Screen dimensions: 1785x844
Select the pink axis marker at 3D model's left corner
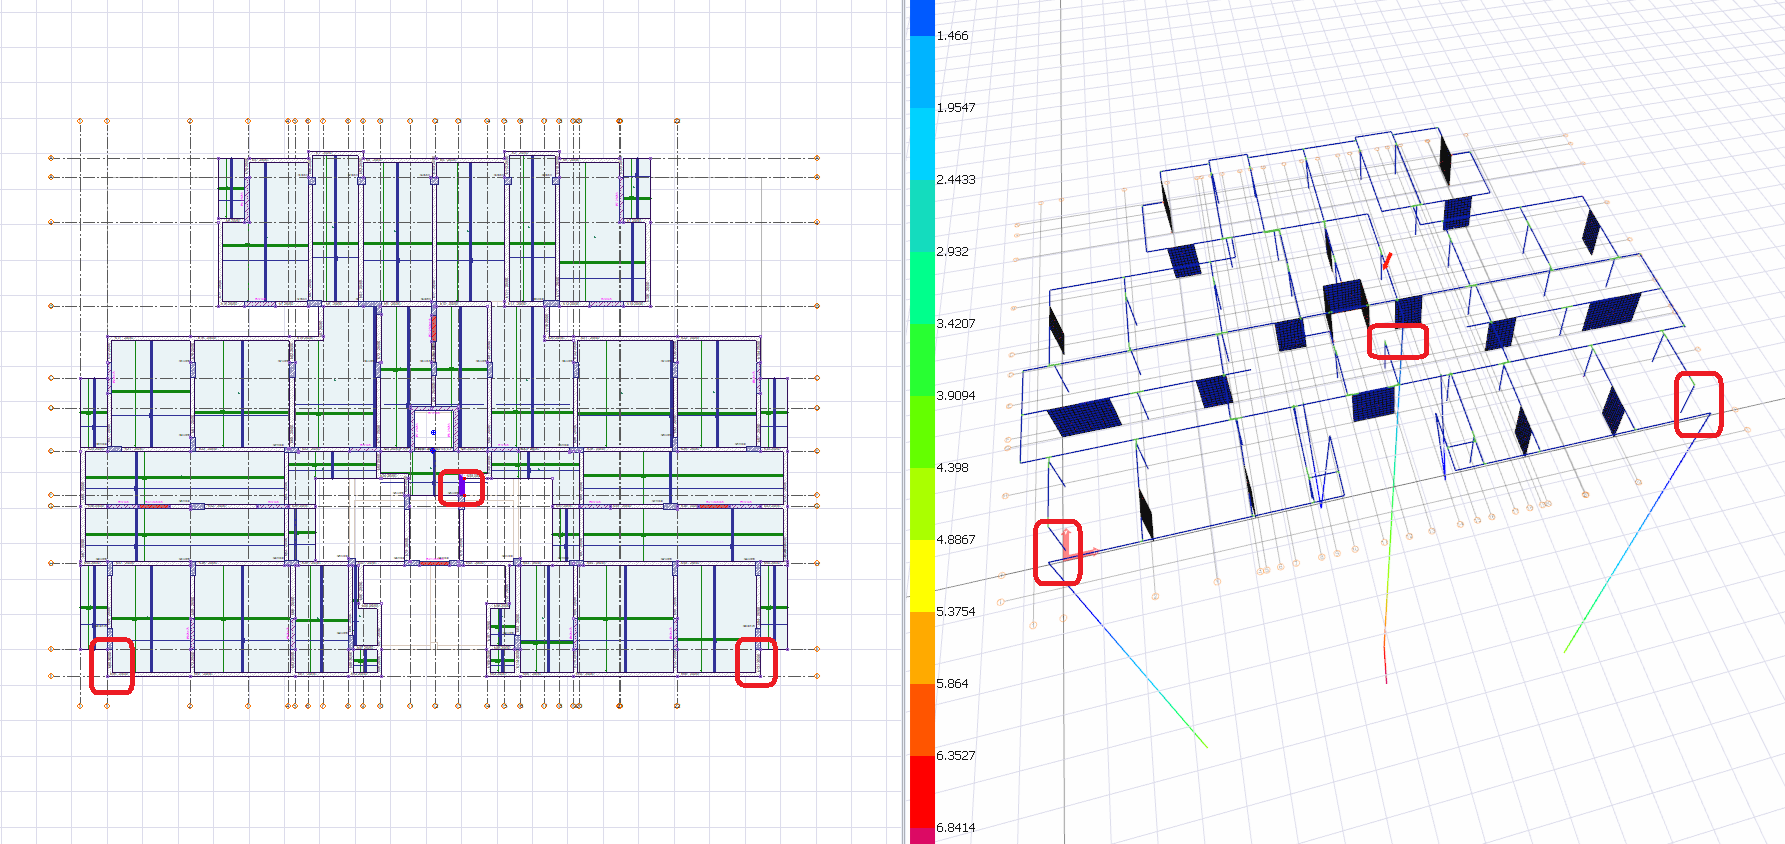pyautogui.click(x=1067, y=545)
